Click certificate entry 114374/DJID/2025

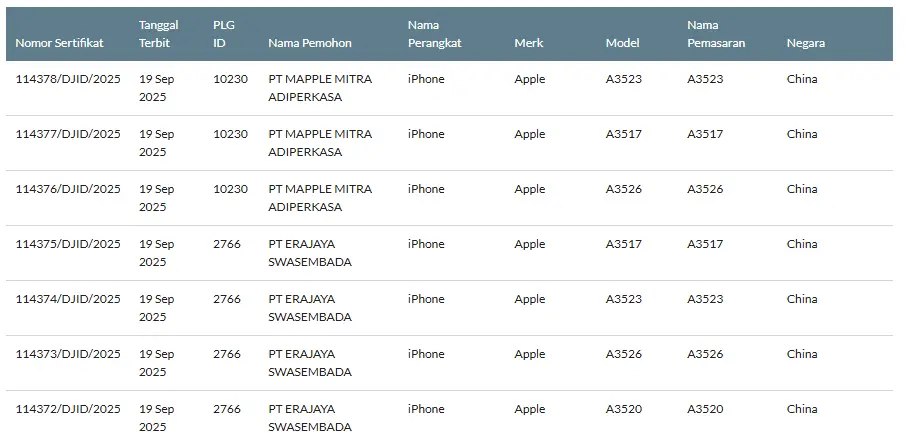[68, 299]
